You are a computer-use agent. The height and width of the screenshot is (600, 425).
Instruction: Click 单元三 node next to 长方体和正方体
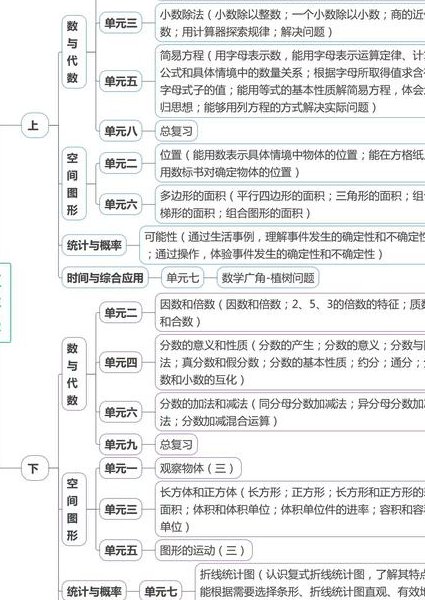pos(120,509)
